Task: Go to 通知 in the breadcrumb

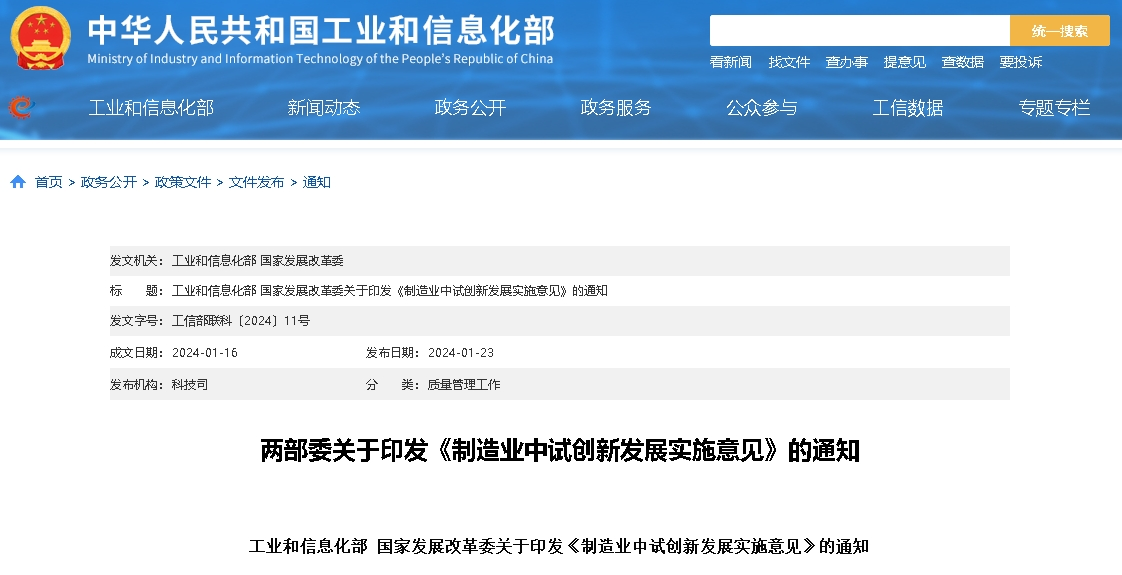Action: click(x=316, y=182)
